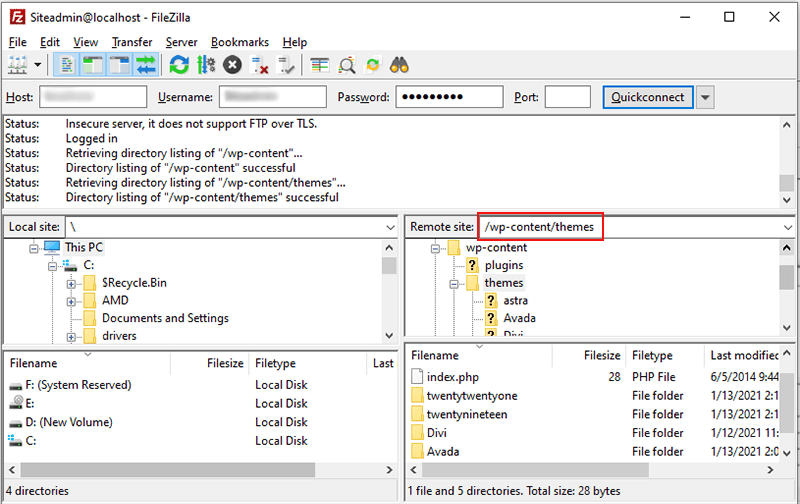Open the Edit menu

click(50, 42)
